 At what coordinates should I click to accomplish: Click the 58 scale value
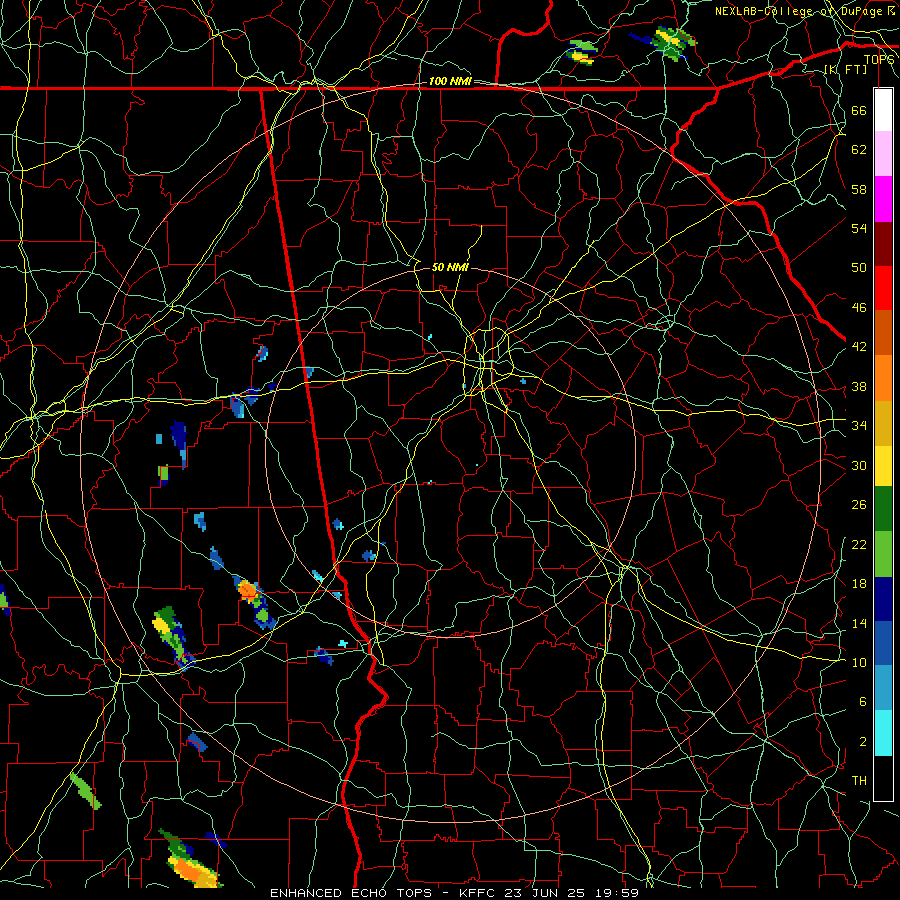[x=859, y=189]
